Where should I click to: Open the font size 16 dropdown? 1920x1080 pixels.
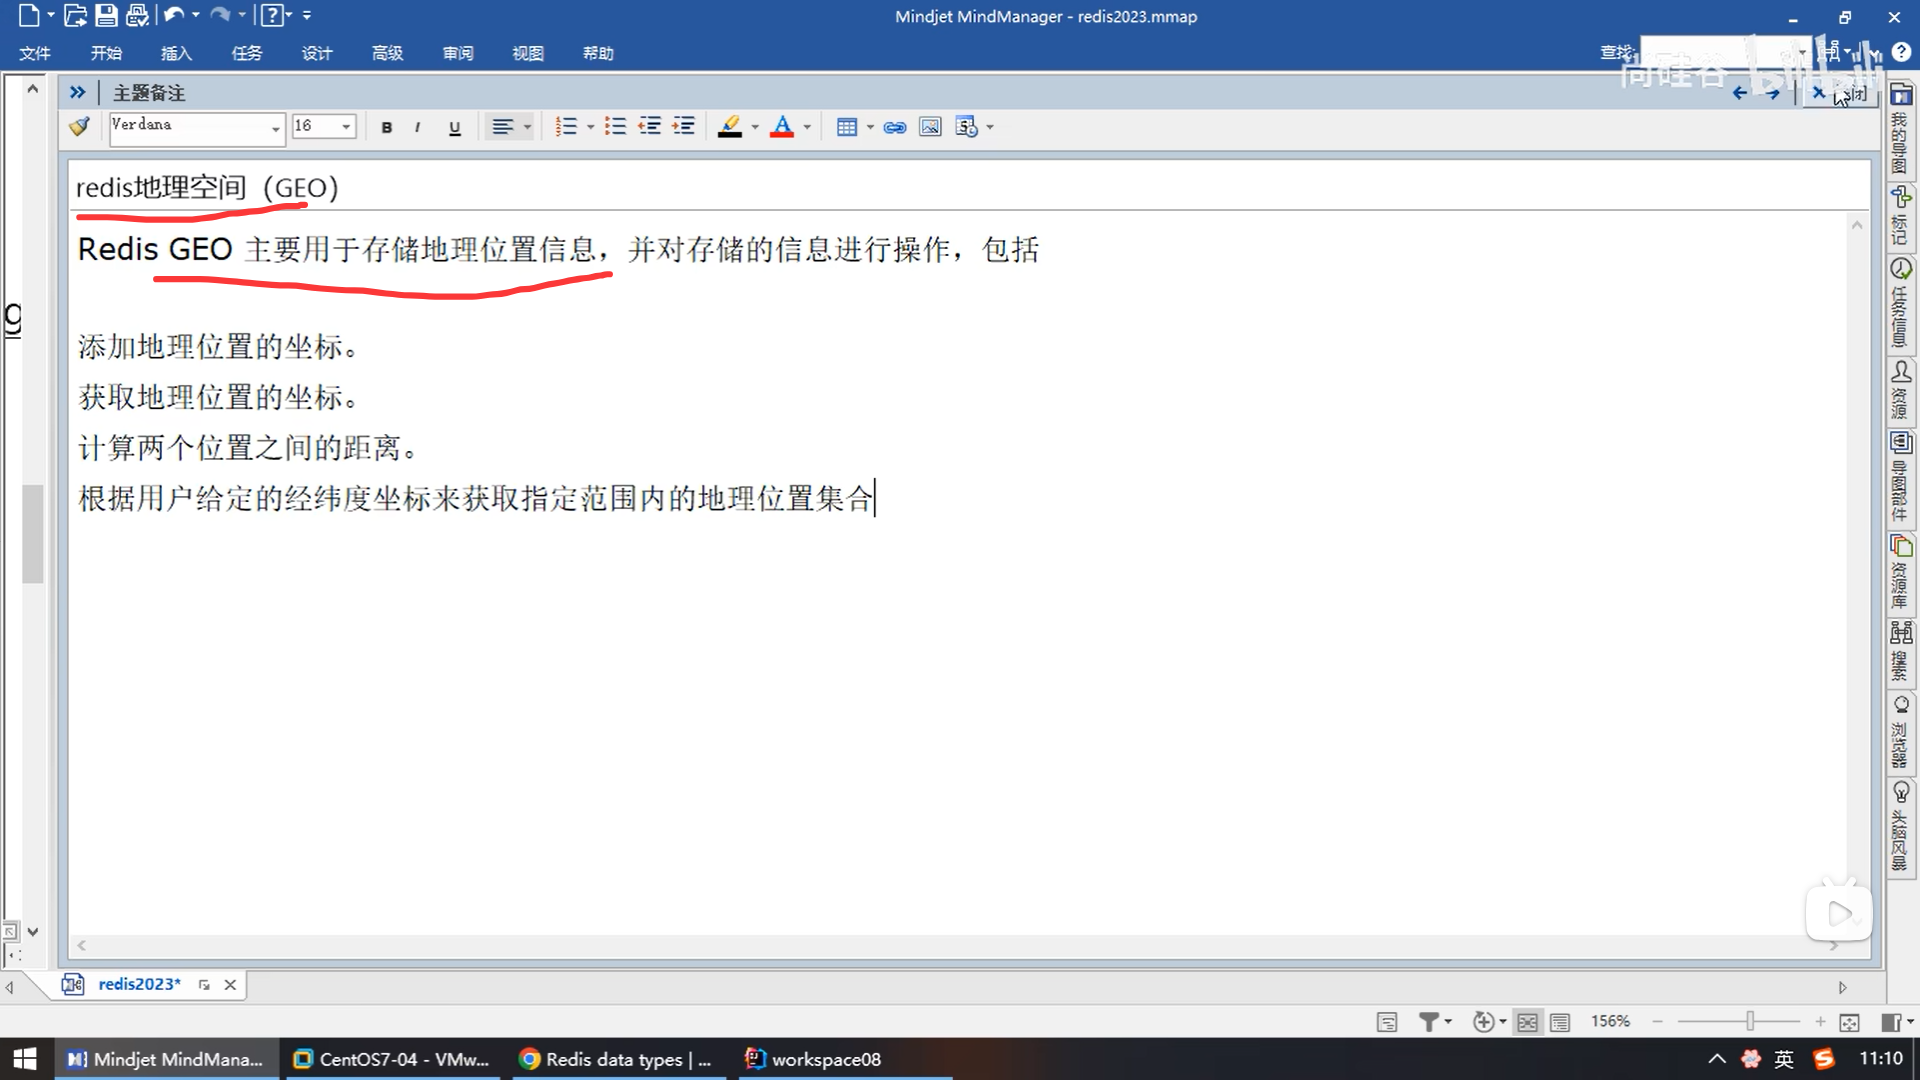tap(346, 127)
